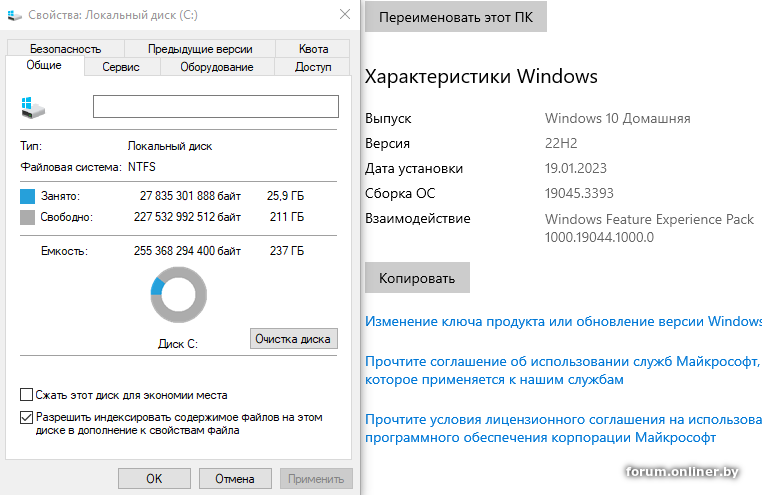Click the '237 ГБ' capacity value
This screenshot has width=762, height=495.
(x=287, y=251)
